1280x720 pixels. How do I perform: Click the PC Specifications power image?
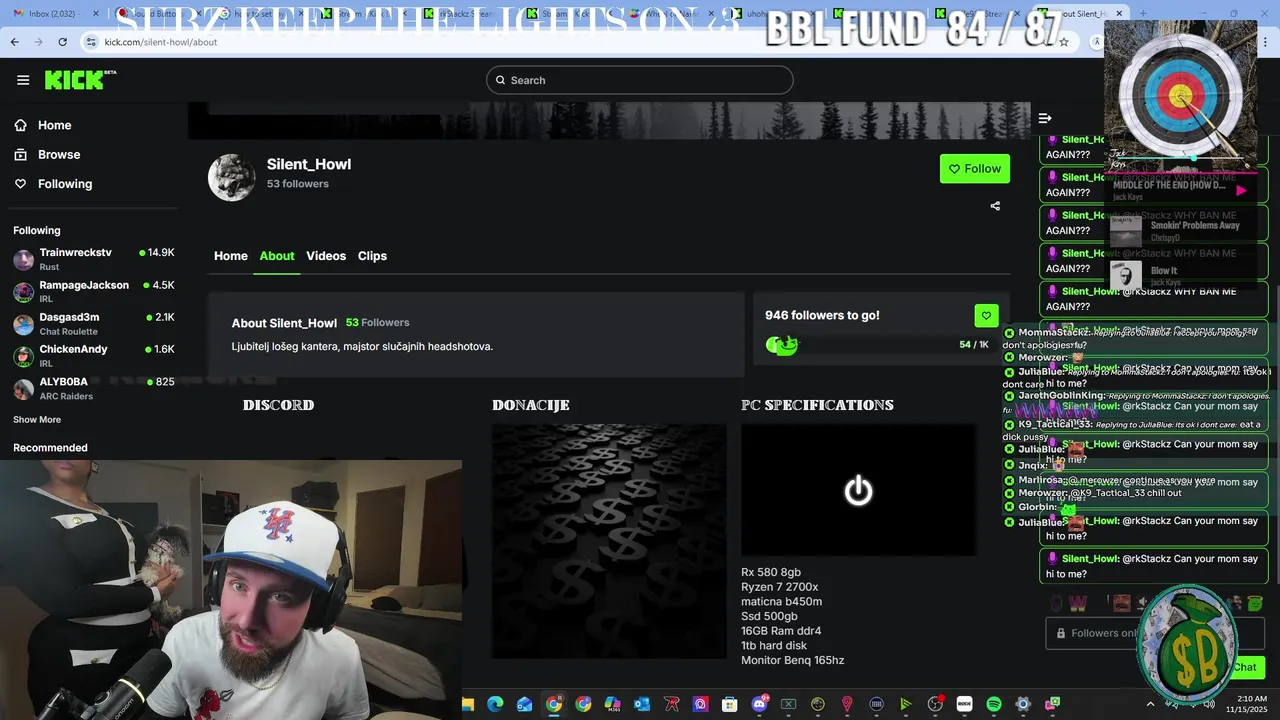(x=858, y=490)
